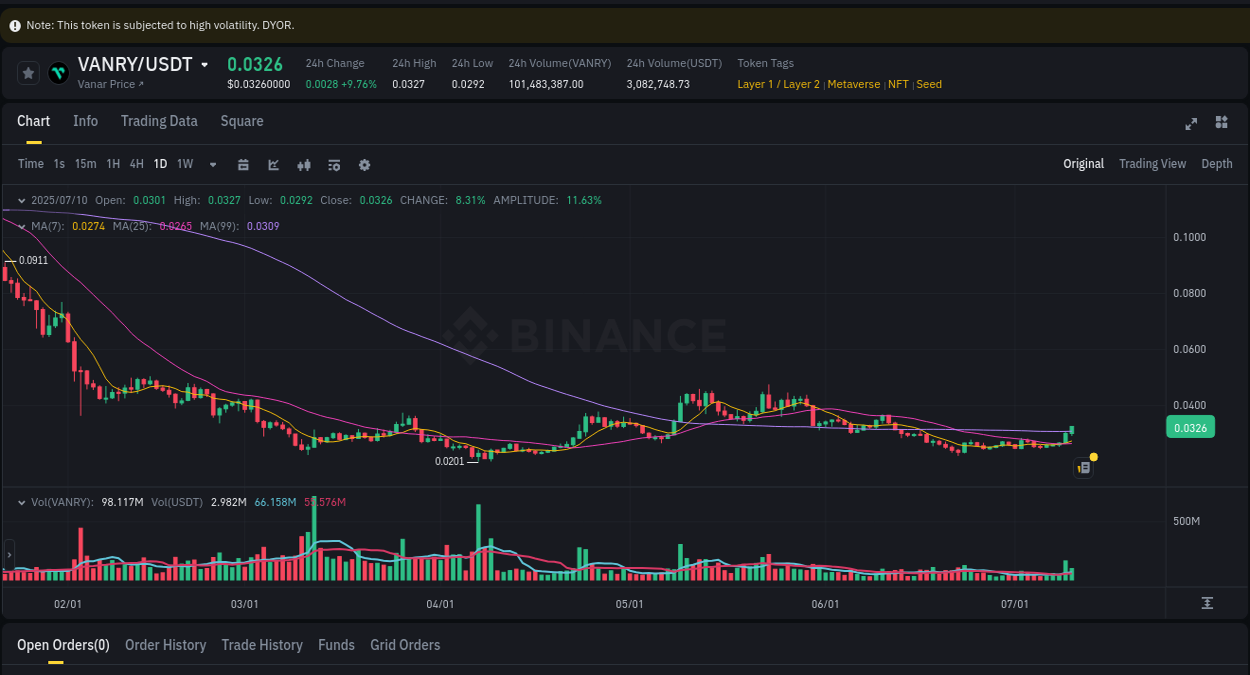Expand the chart with the fullscreen icon
Screen dimensions: 1250x675
point(1190,123)
